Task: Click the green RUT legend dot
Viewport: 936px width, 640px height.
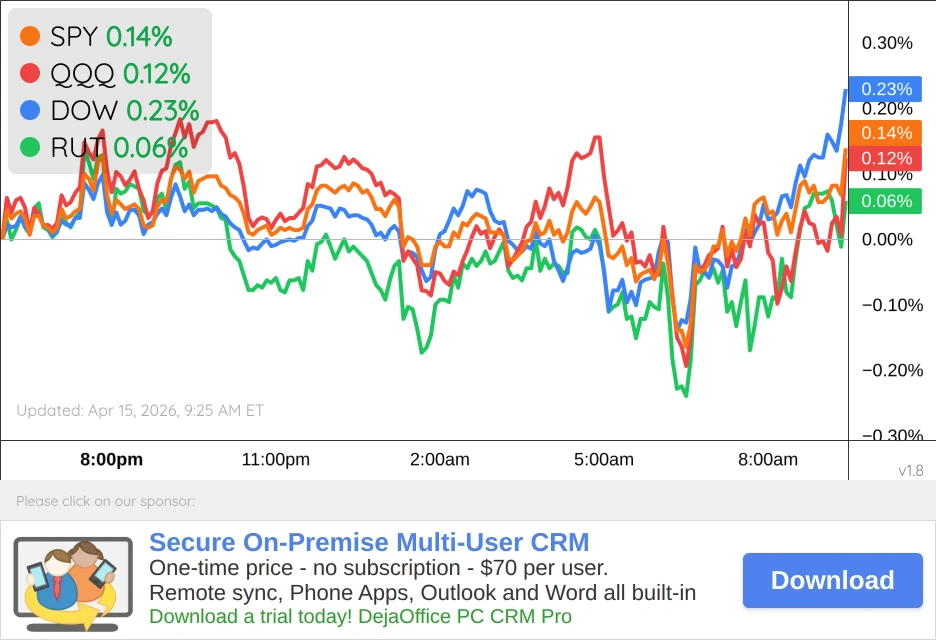Action: [x=28, y=147]
